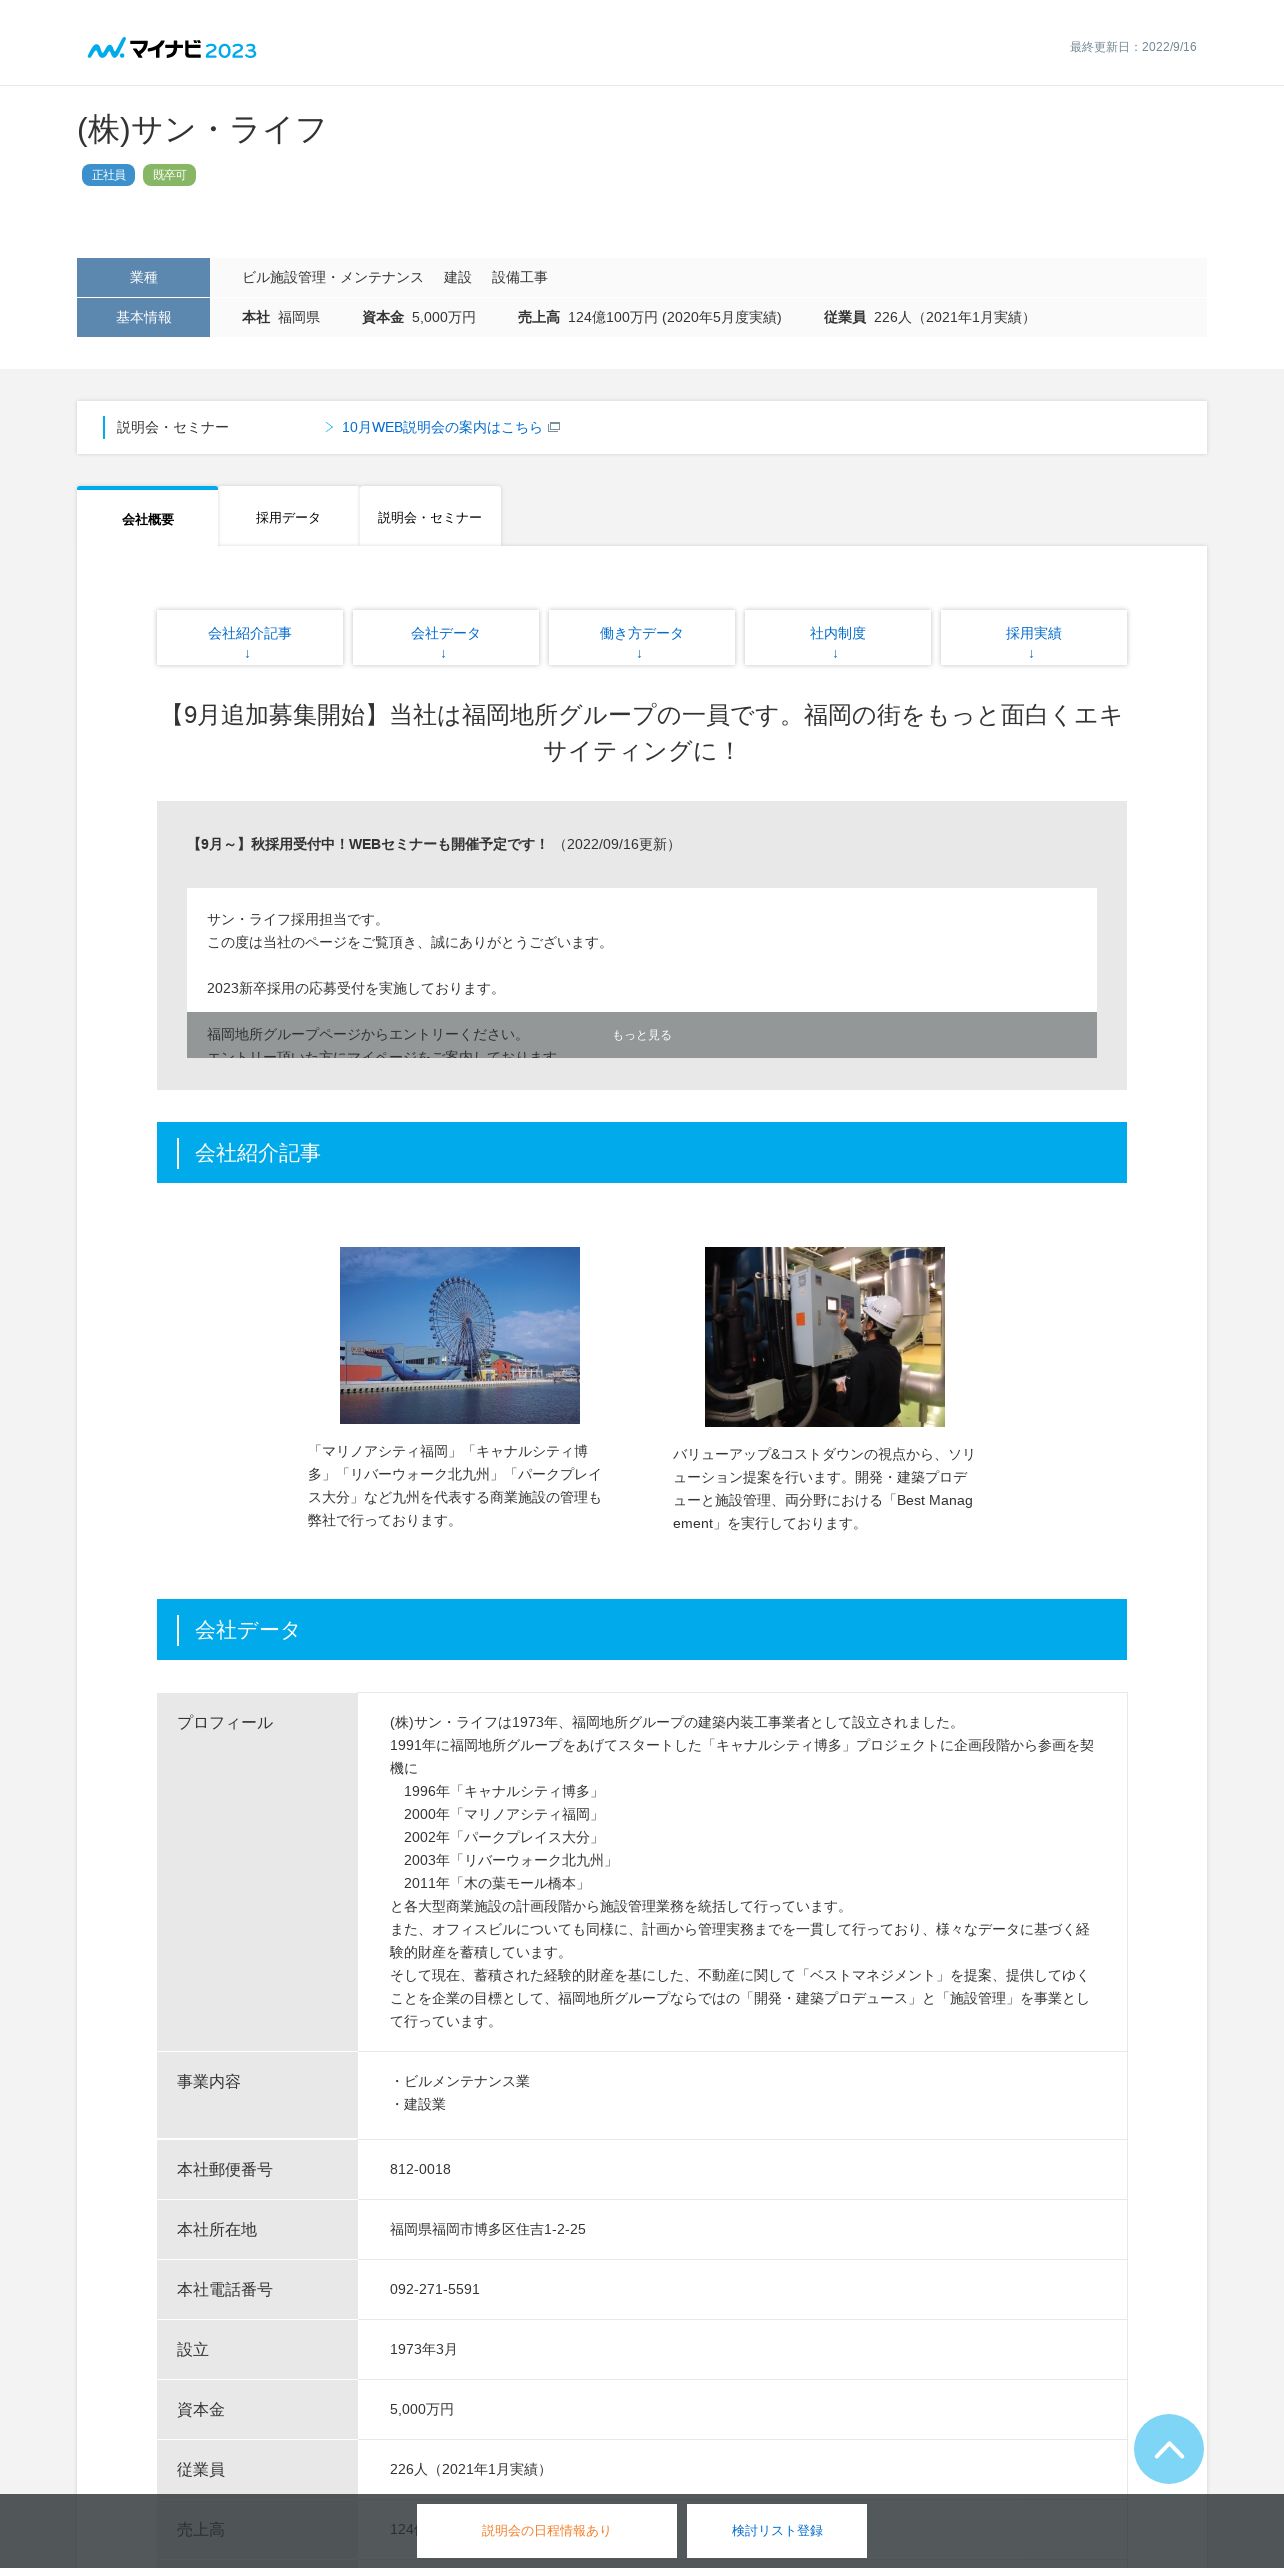Open 10月WEB説明会の案内はこちら link
Screen dimensions: 1284x2568
point(442,427)
